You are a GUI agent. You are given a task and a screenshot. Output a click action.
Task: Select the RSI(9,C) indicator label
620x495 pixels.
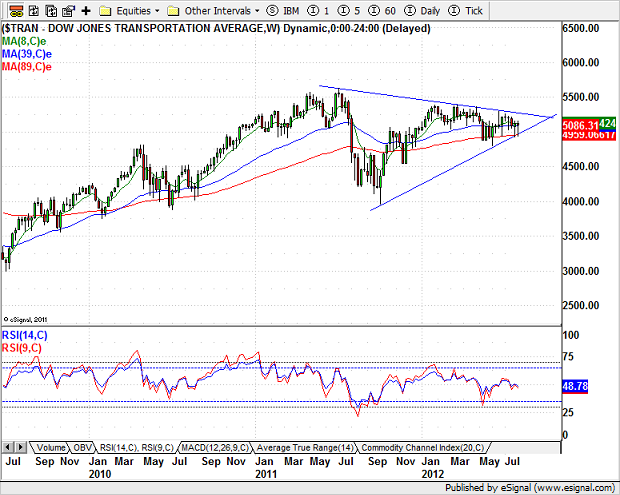click(22, 348)
